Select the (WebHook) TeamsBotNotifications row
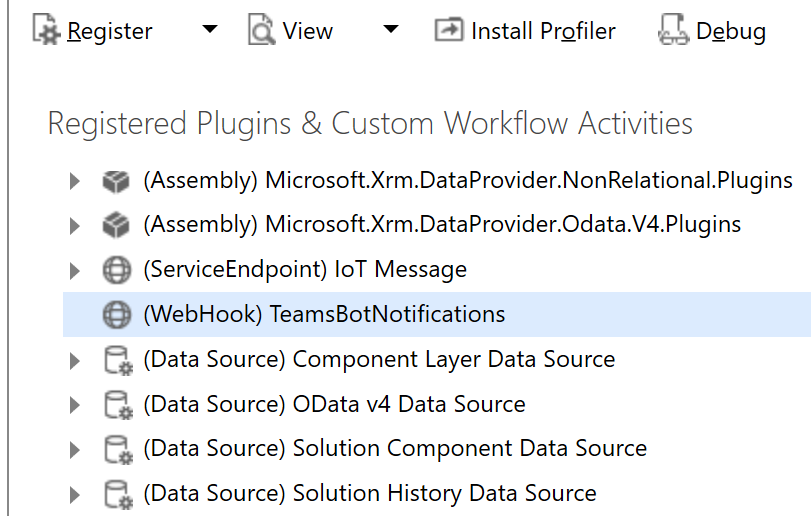The width and height of the screenshot is (811, 516). [324, 315]
